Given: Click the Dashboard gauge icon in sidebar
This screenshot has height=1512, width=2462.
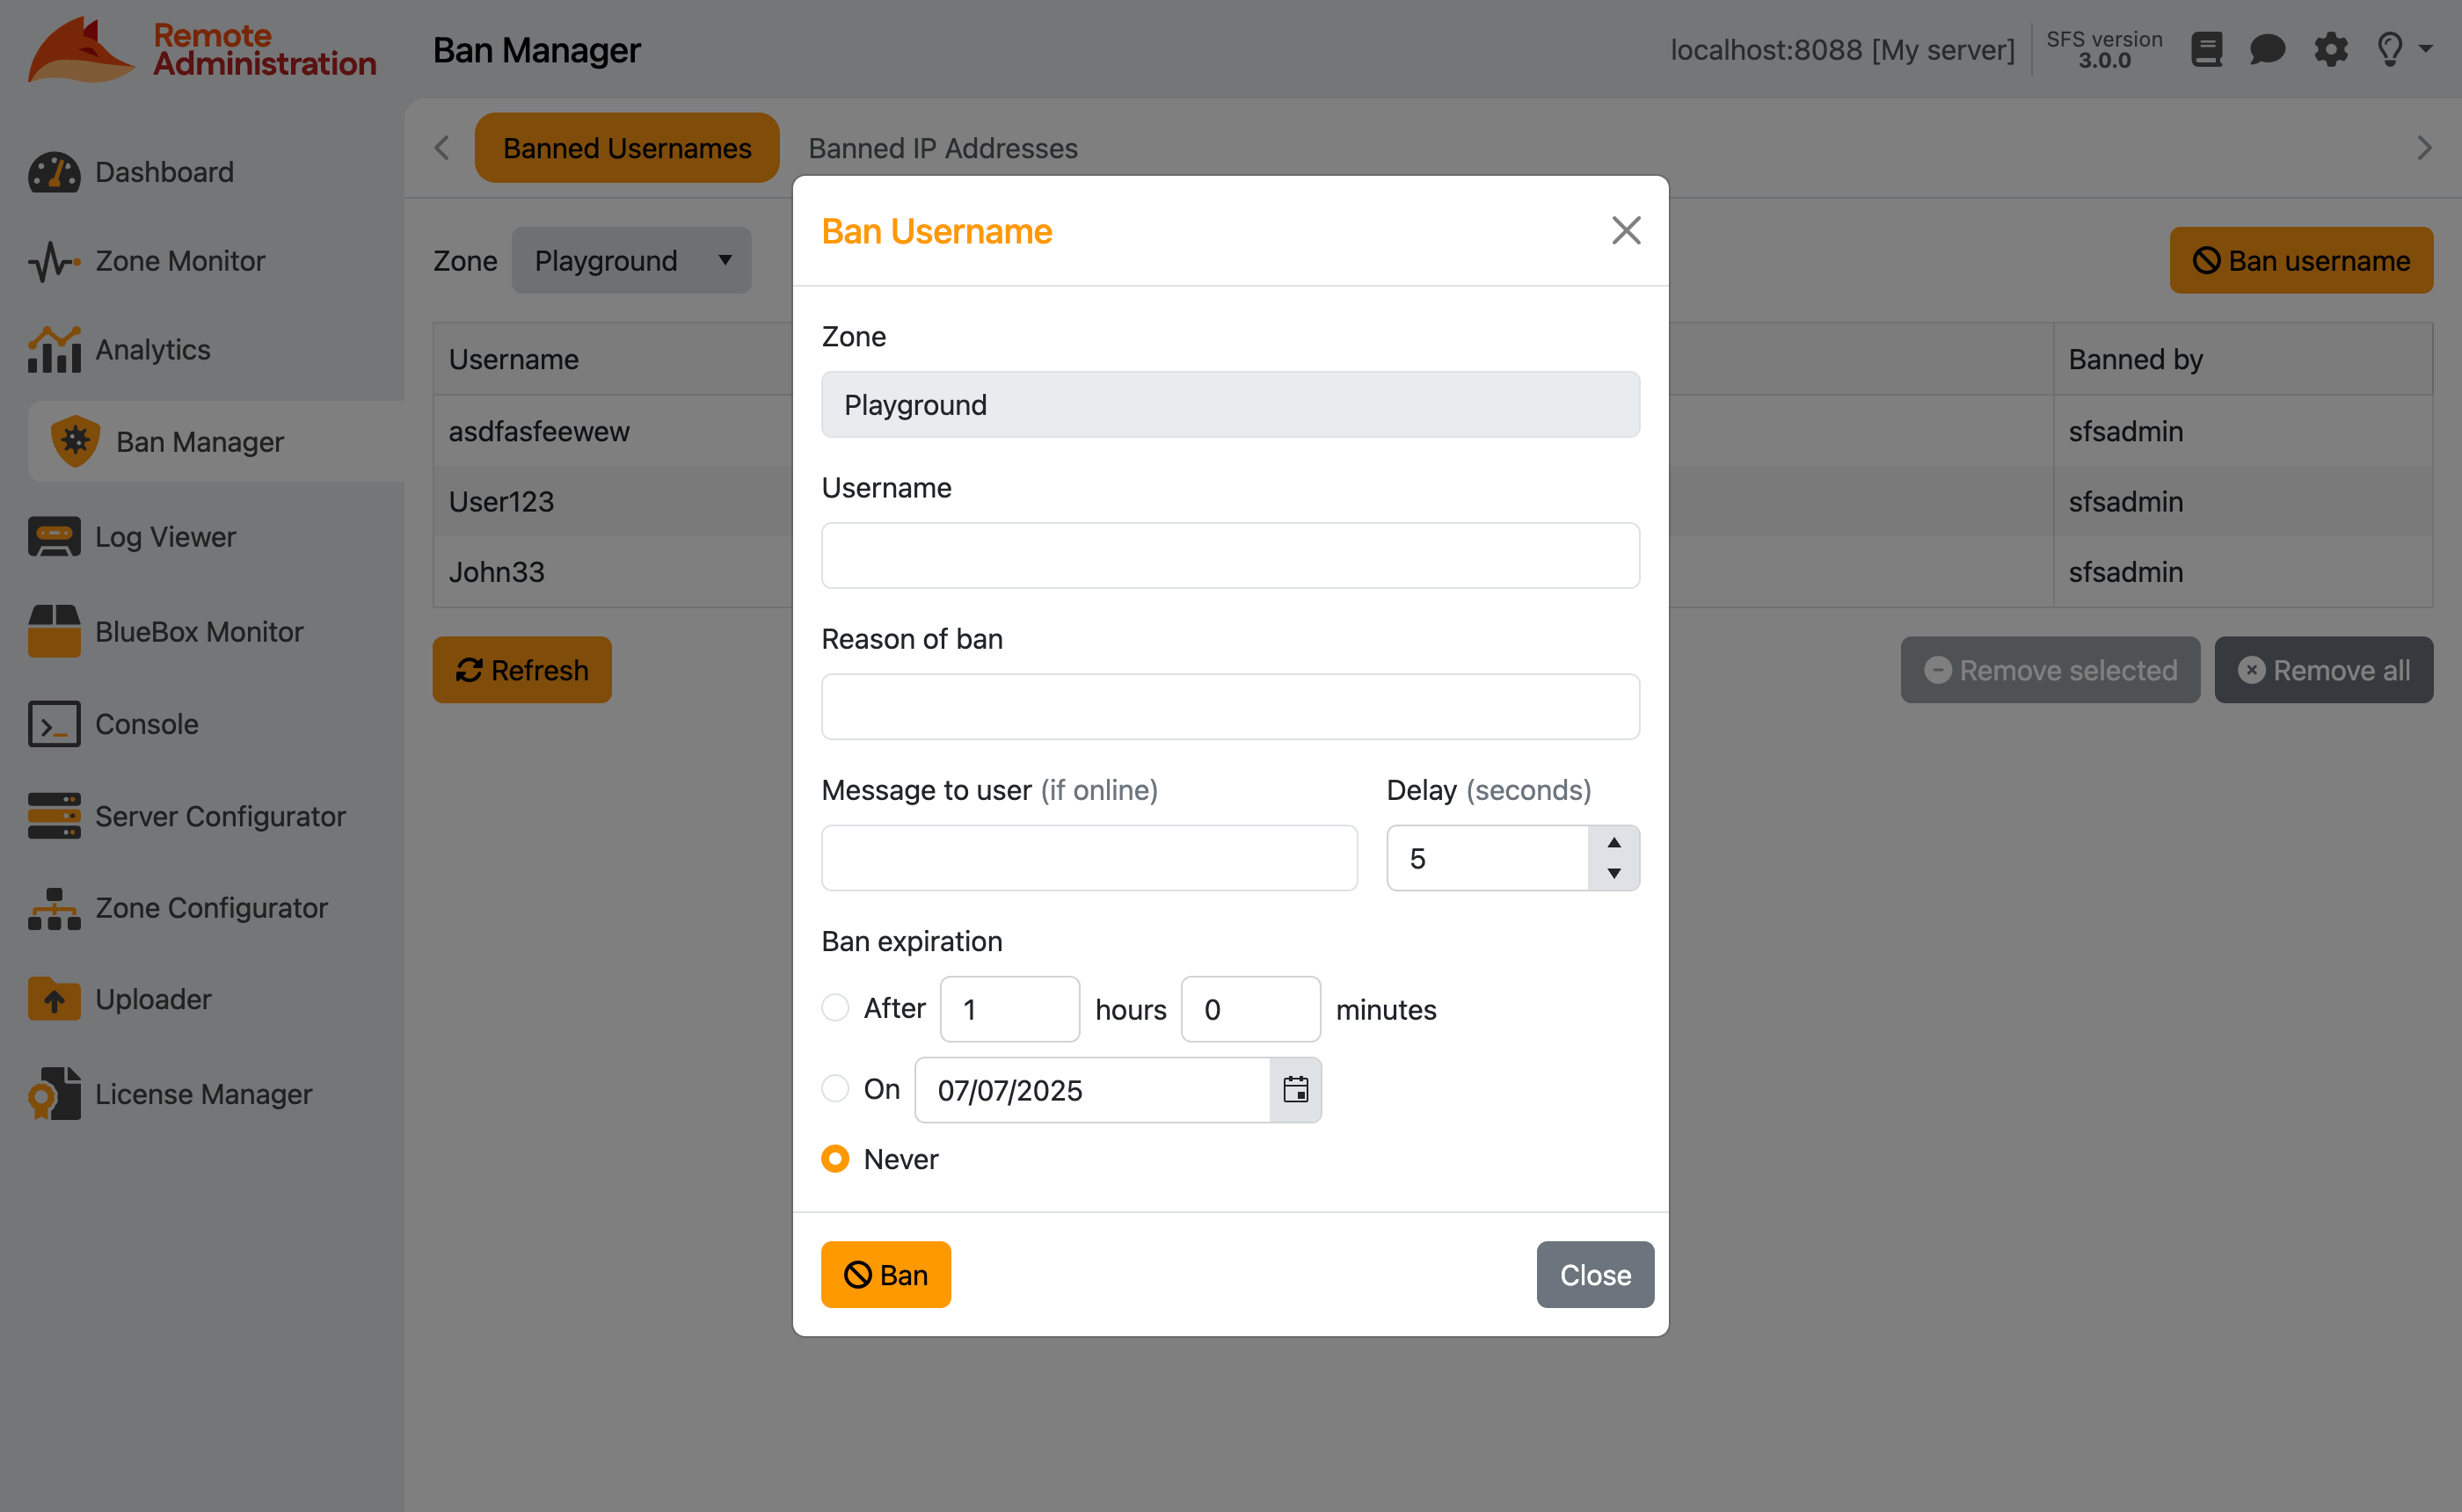Looking at the screenshot, I should pos(54,172).
